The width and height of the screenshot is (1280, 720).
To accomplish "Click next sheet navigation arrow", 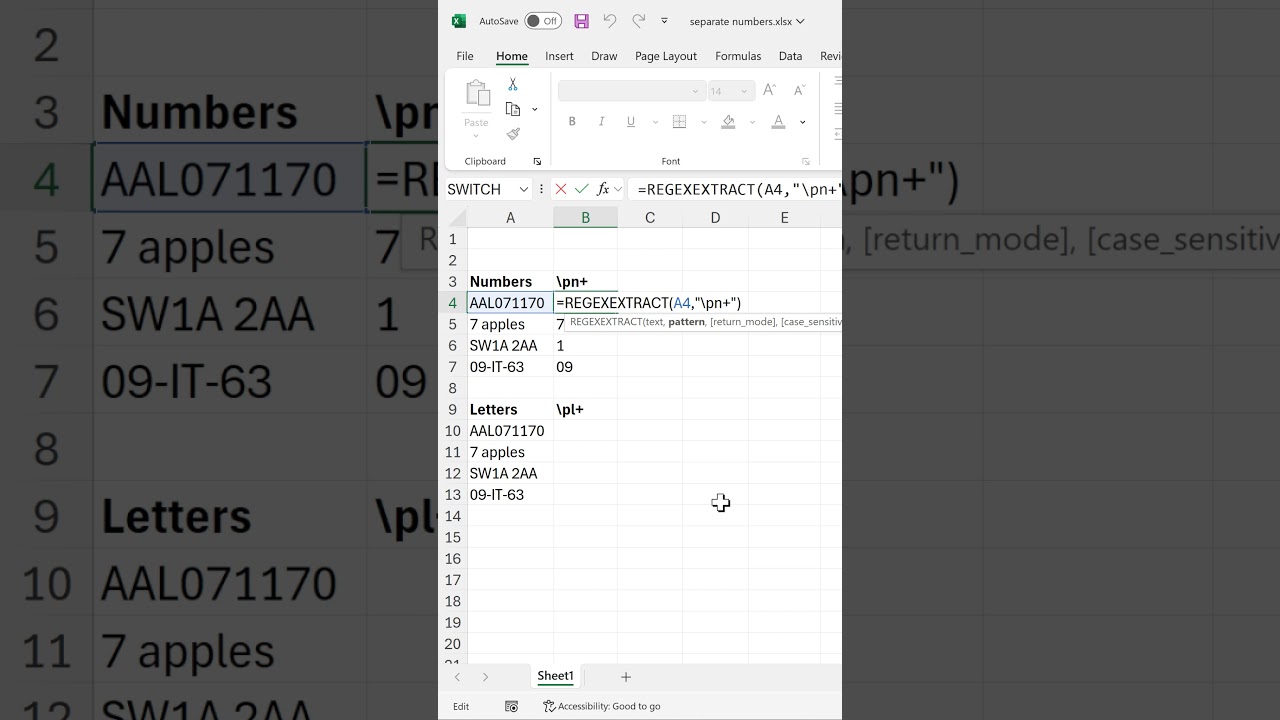I will pyautogui.click(x=486, y=677).
